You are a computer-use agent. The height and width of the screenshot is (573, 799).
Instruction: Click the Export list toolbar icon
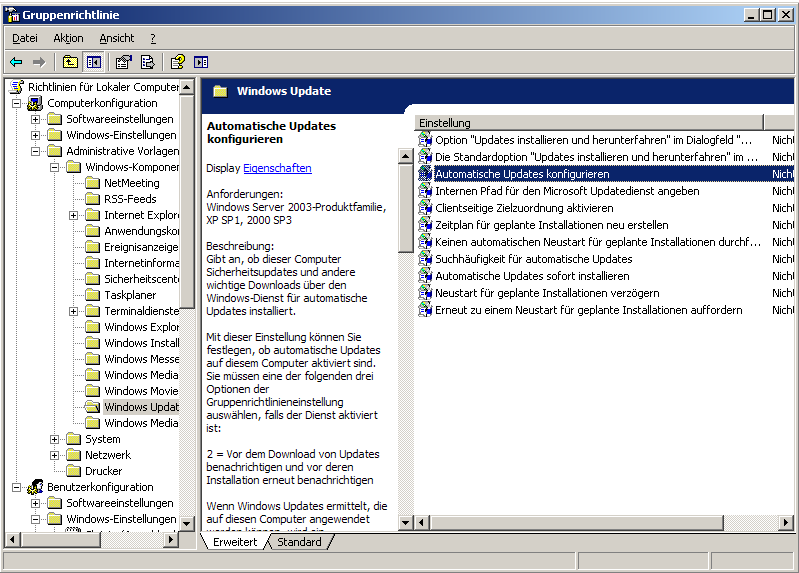coord(147,62)
